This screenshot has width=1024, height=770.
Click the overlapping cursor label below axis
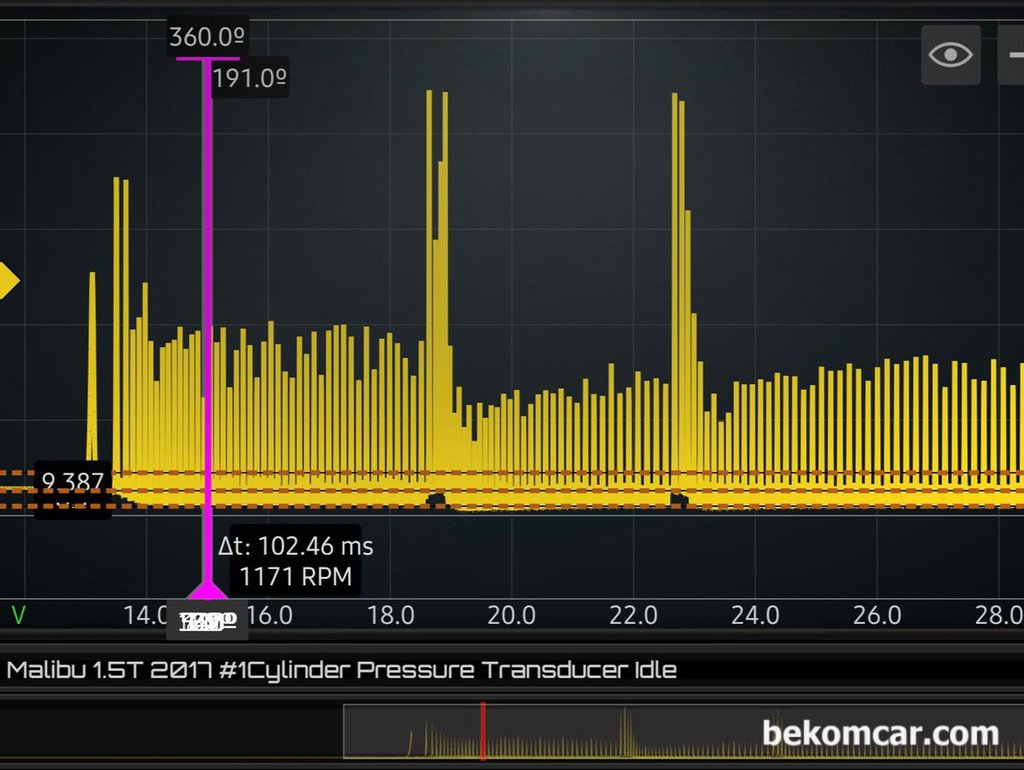pos(207,621)
